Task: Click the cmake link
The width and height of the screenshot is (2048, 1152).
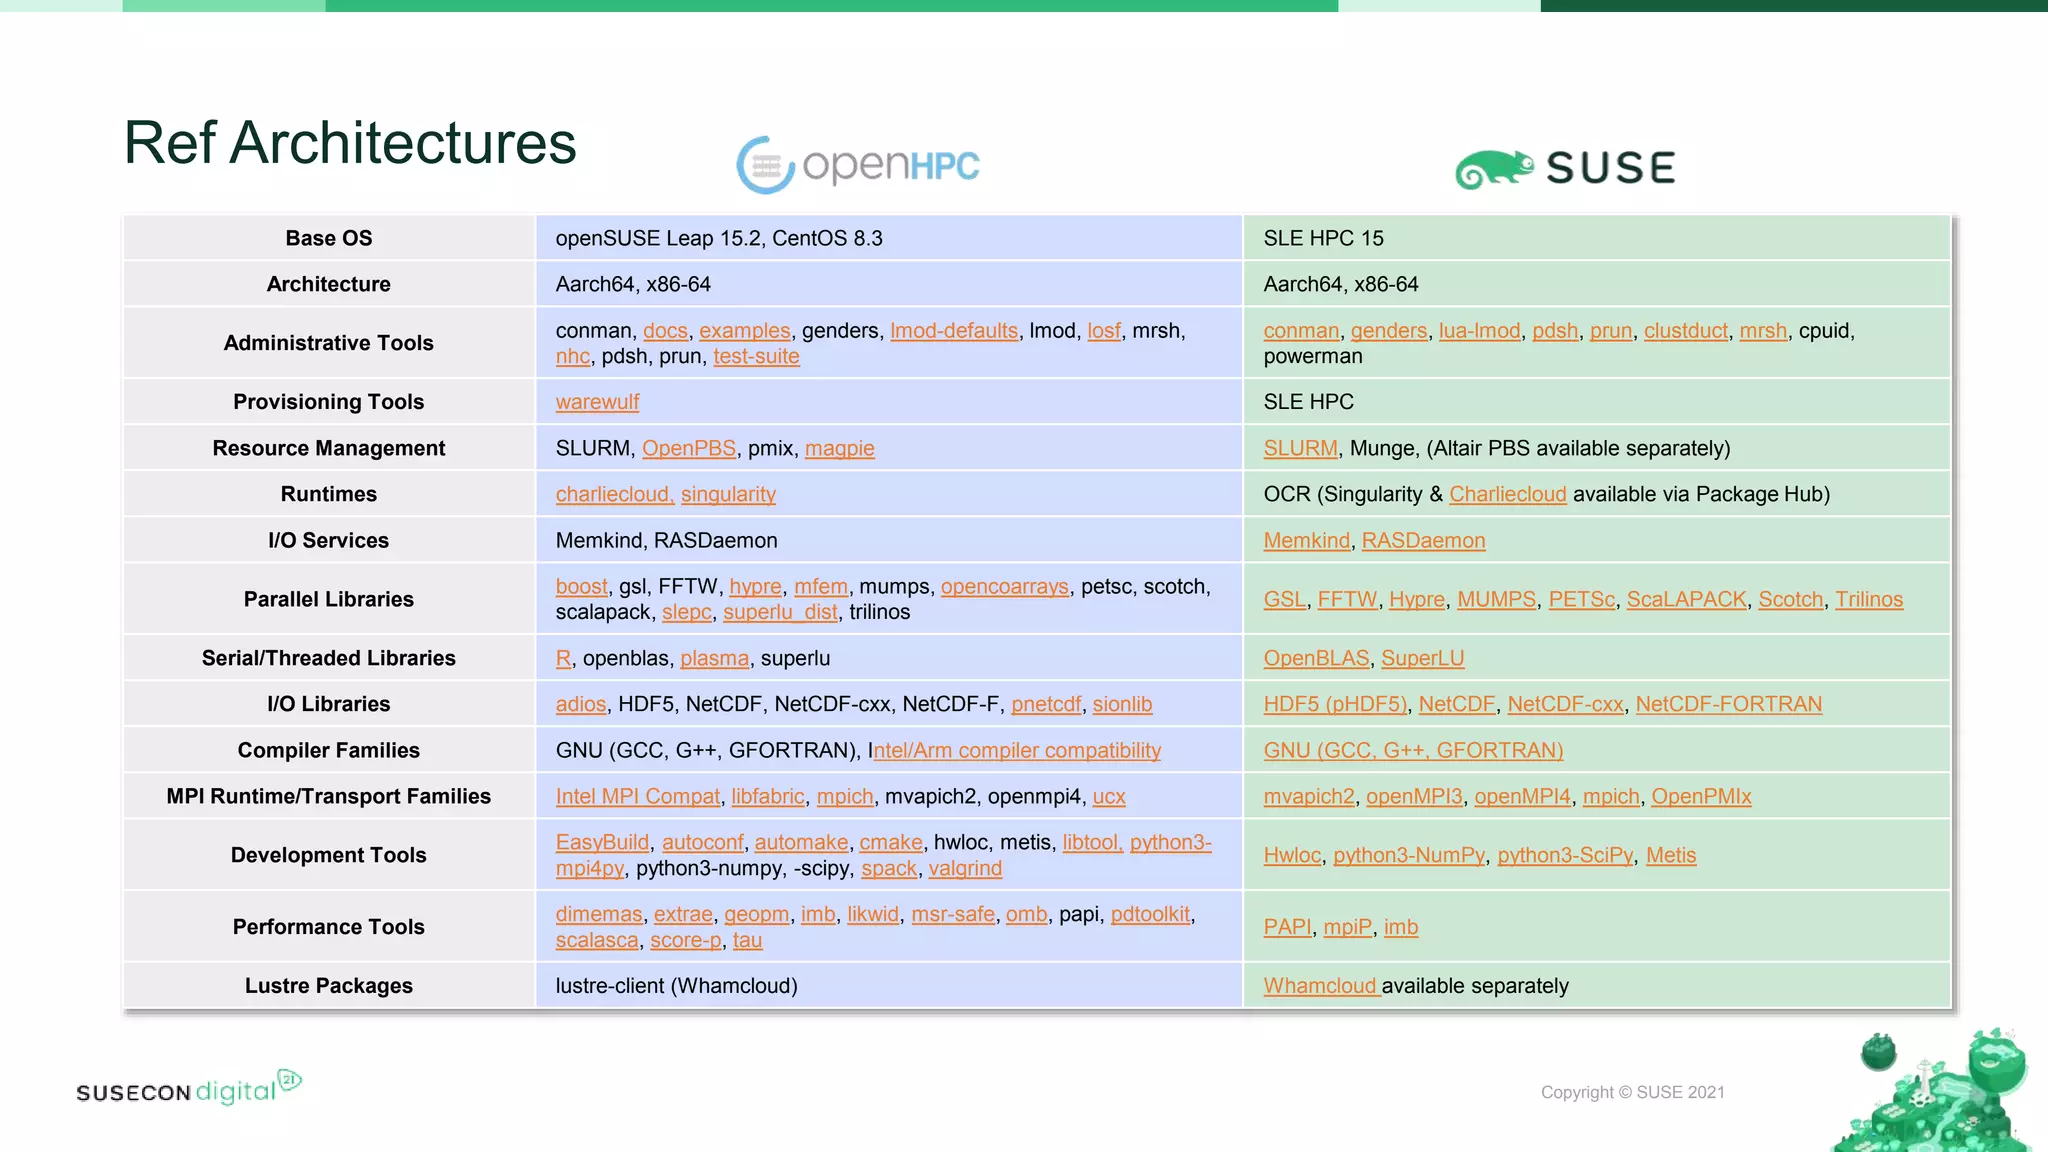Action: point(891,842)
